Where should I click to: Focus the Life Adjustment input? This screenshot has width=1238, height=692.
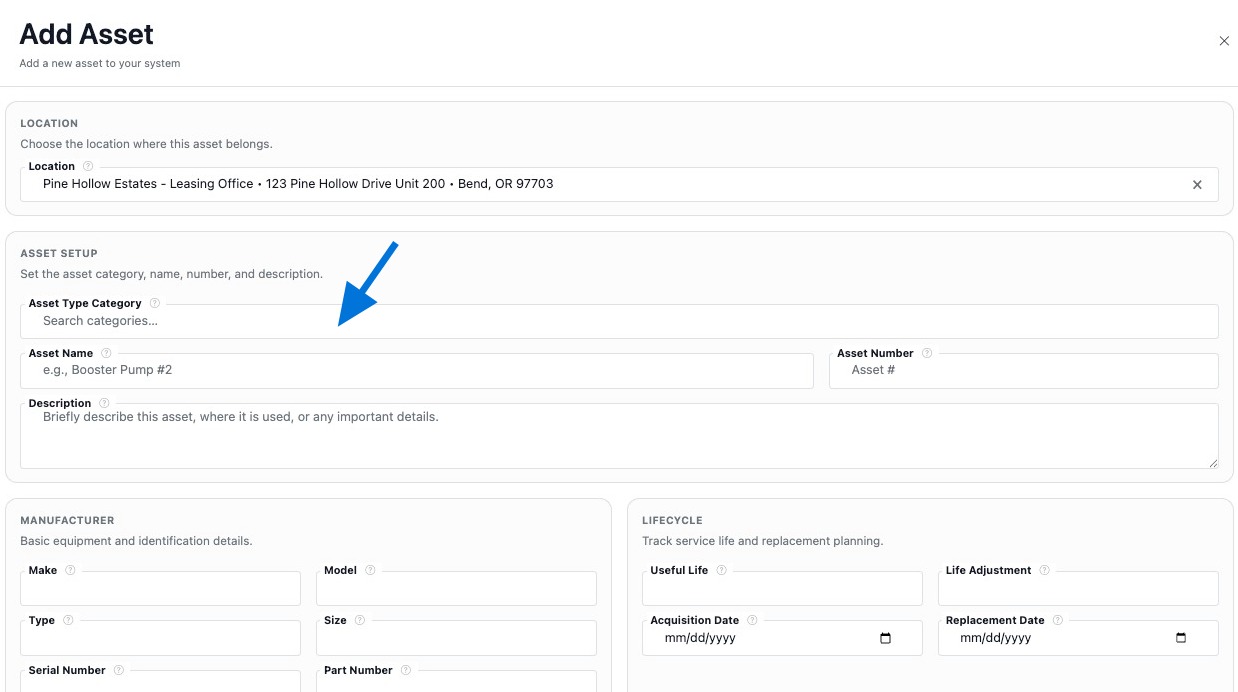1078,588
